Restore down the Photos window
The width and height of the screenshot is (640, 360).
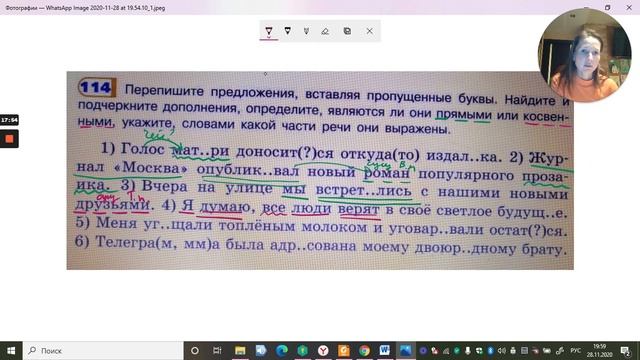[x=607, y=7]
